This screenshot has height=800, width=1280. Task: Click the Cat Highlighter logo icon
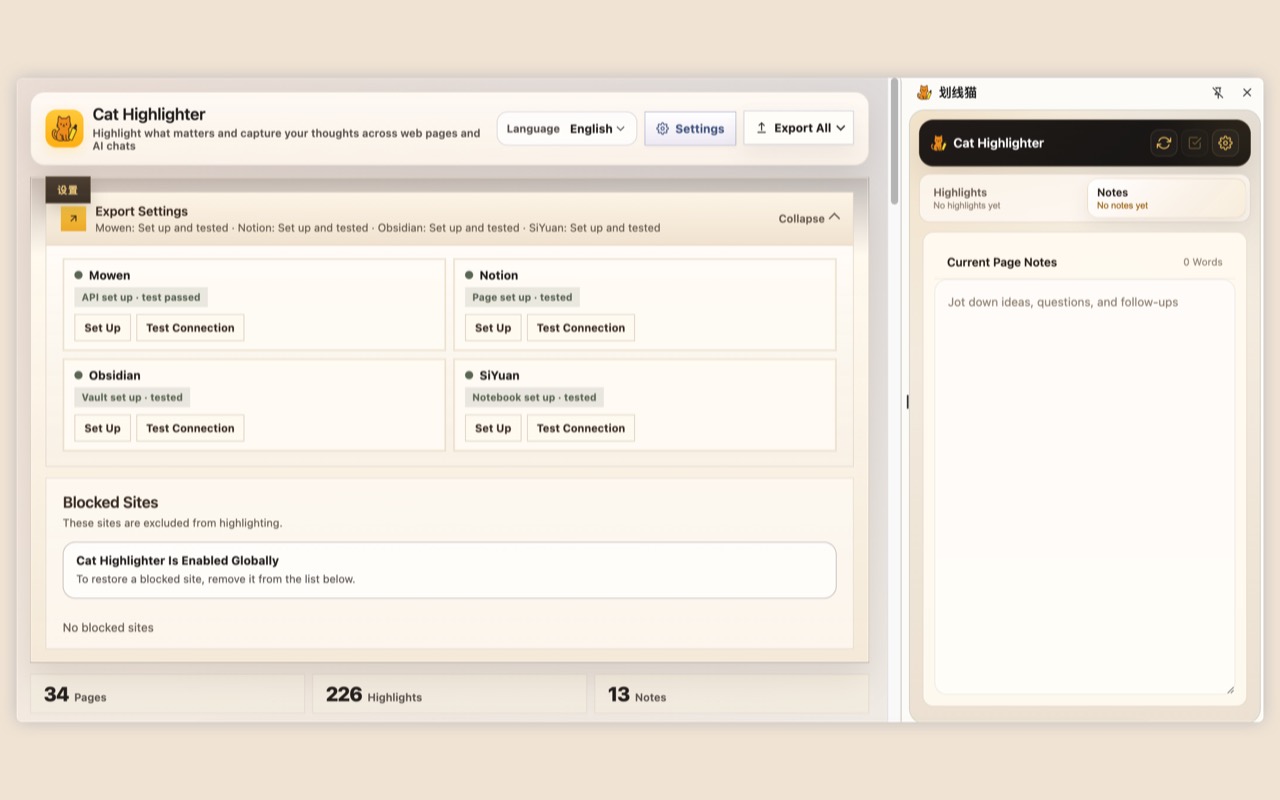[x=64, y=128]
